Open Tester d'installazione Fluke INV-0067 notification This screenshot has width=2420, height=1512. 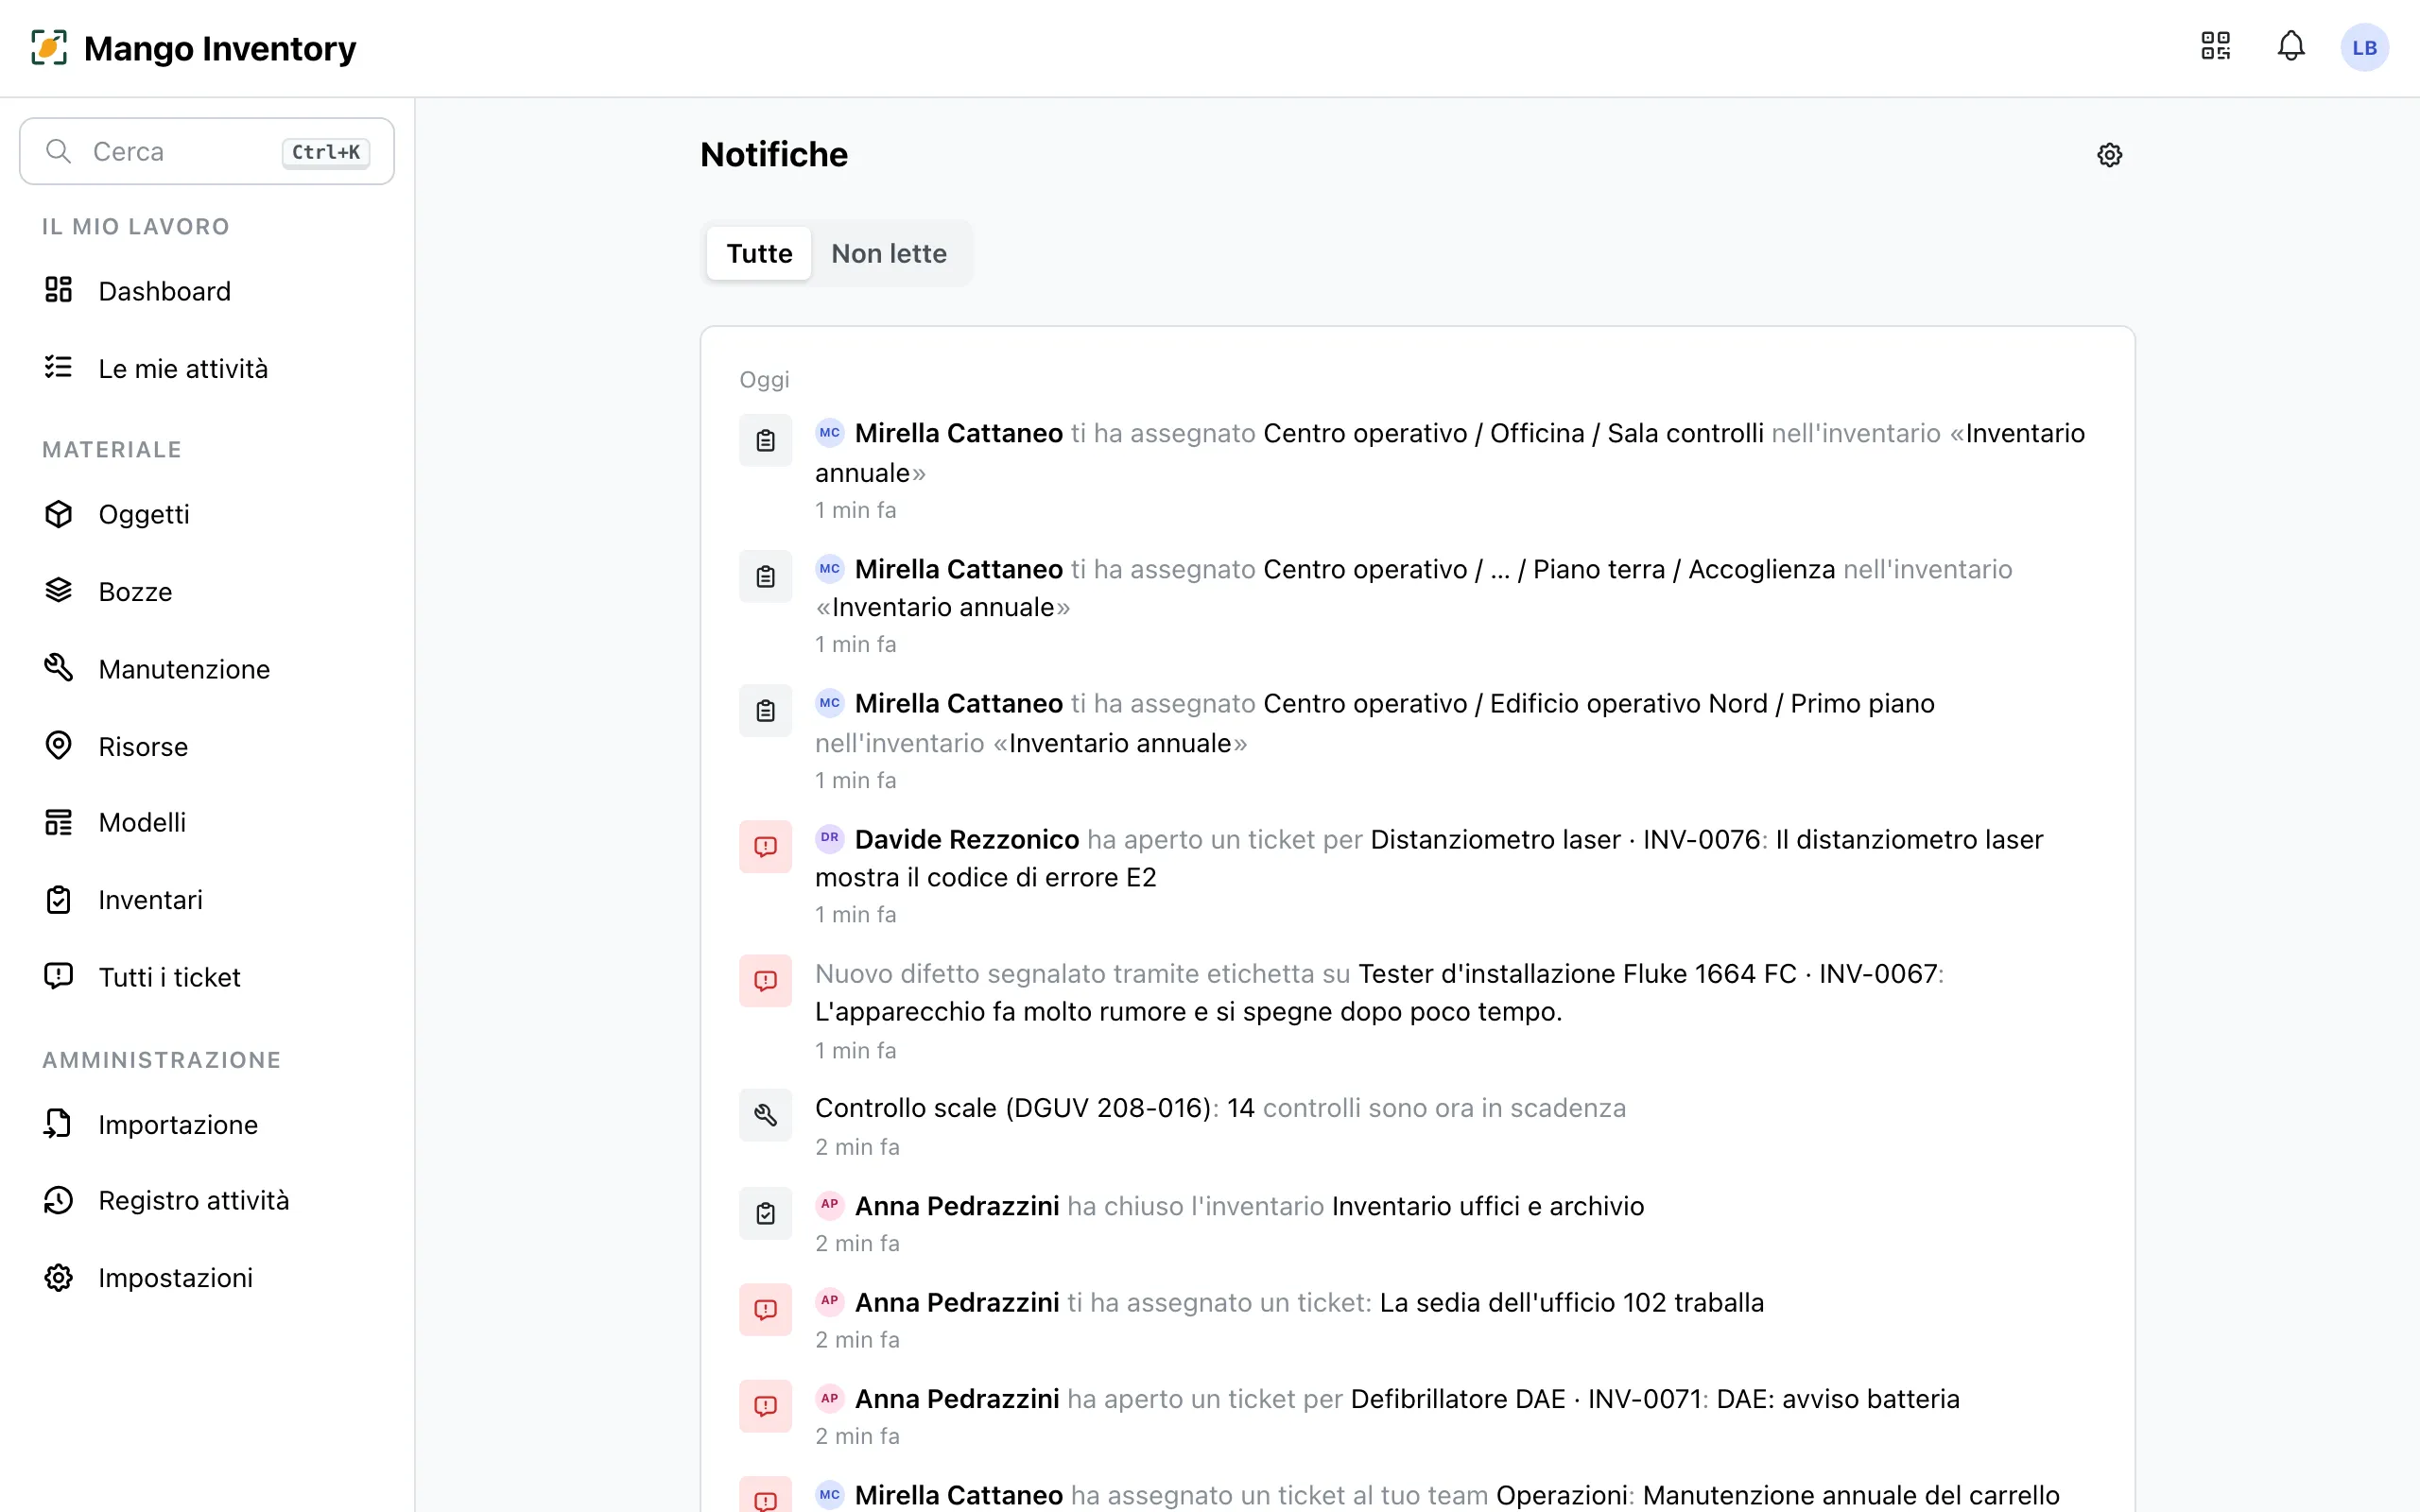coord(1417,1010)
